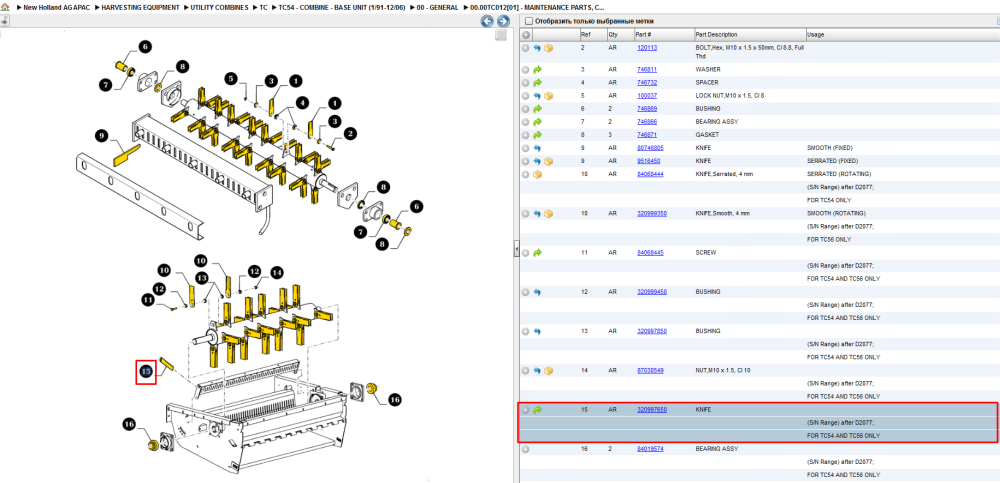Click the package box icon for part 120113
Screen dimensions: 1000x483
(548, 48)
